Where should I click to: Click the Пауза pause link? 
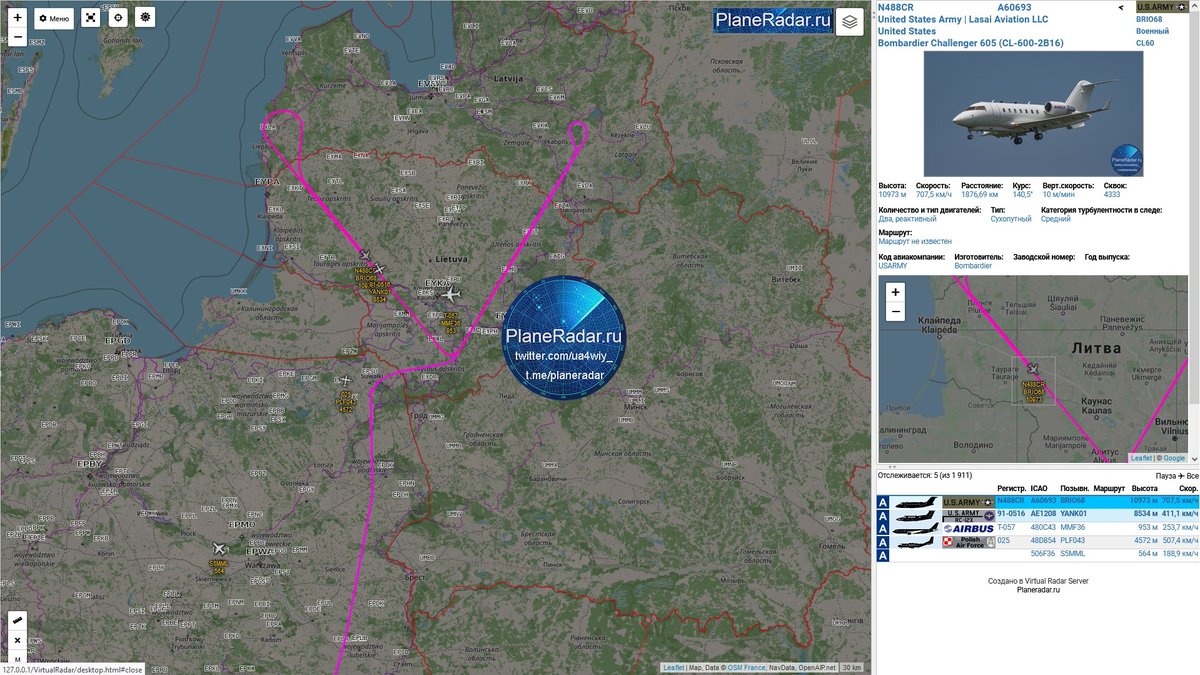pyautogui.click(x=1165, y=475)
